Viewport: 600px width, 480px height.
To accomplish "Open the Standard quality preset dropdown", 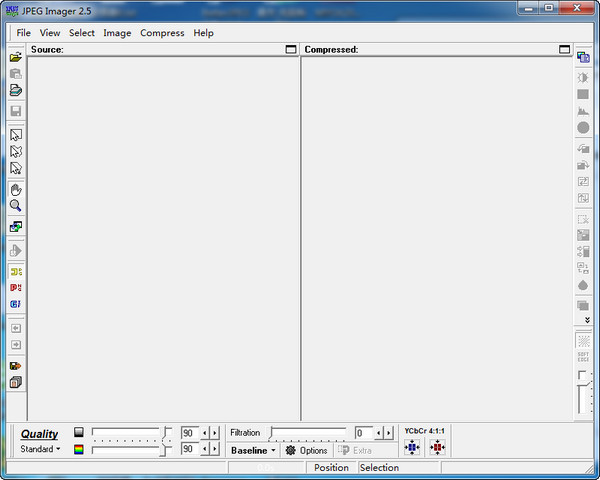I will pyautogui.click(x=41, y=450).
